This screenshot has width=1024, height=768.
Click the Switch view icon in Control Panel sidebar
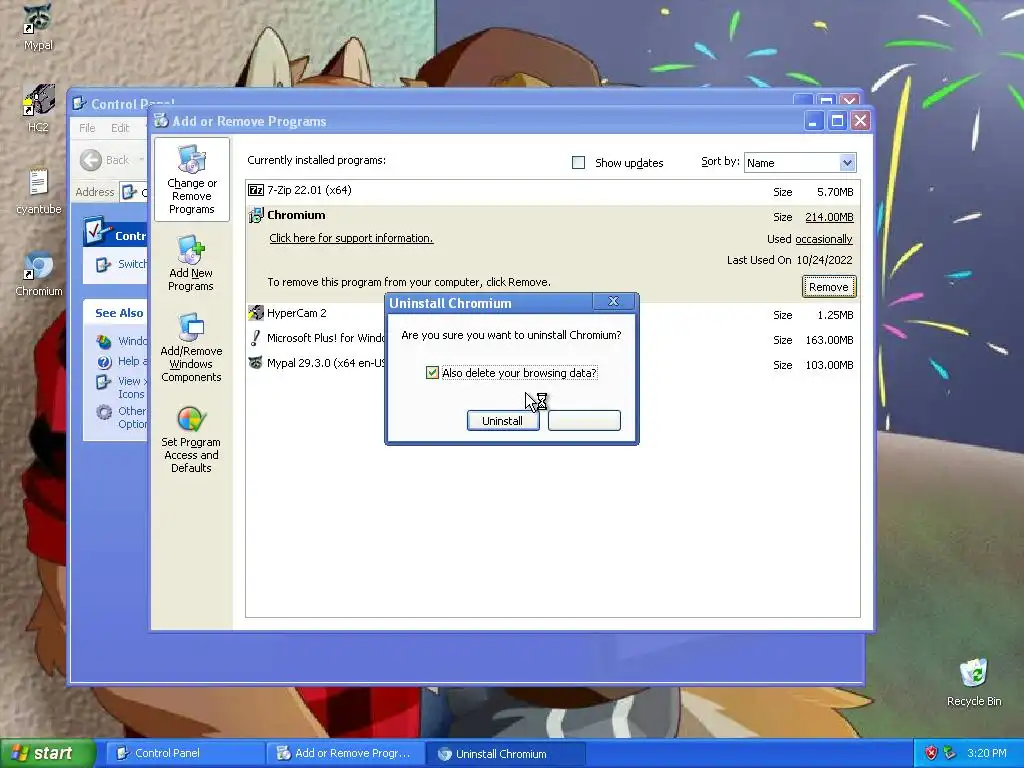coord(103,264)
